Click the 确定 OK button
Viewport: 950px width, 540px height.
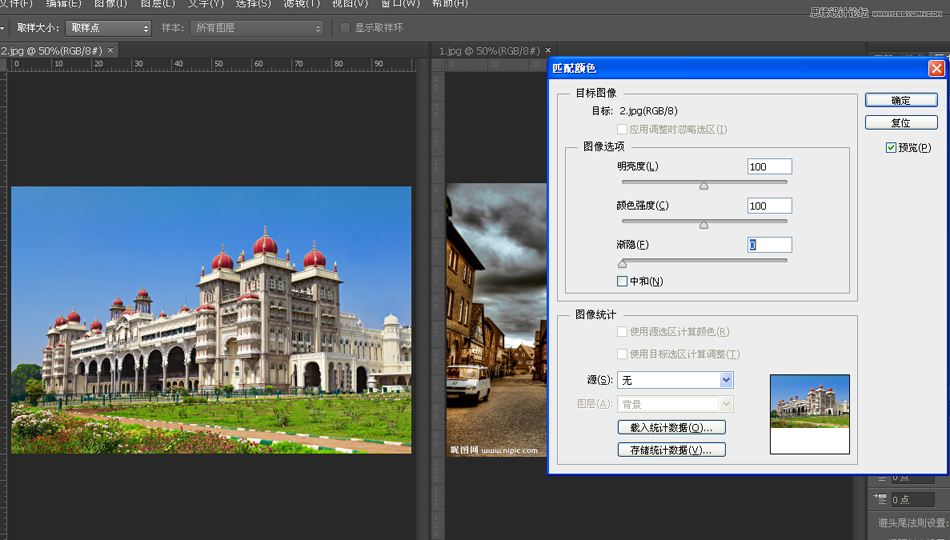(901, 100)
